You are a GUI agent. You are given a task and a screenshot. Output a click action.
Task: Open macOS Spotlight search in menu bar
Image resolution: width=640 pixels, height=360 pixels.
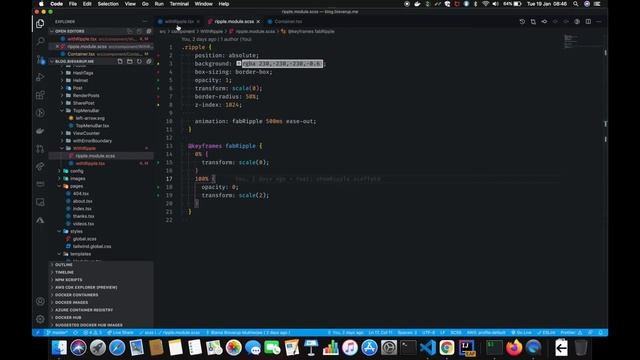tap(576, 4)
